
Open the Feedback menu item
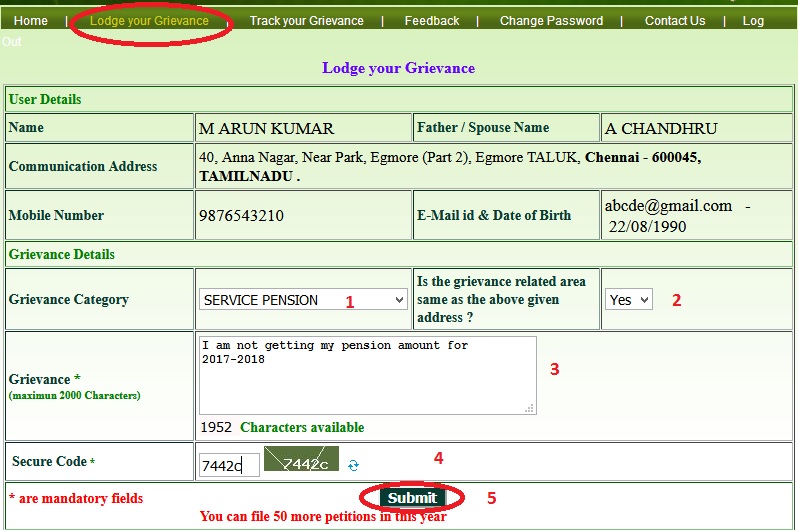click(x=432, y=20)
